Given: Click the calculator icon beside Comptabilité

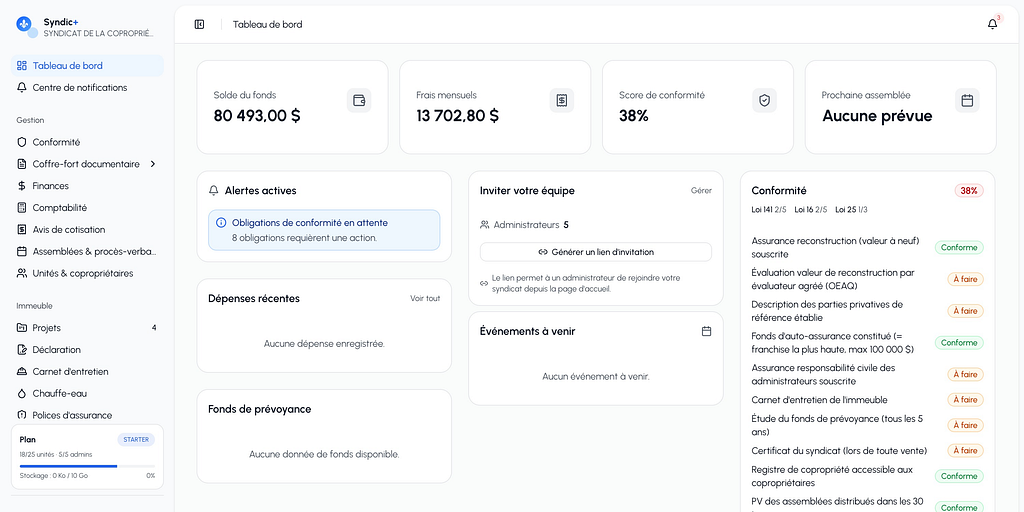Looking at the screenshot, I should [22, 208].
